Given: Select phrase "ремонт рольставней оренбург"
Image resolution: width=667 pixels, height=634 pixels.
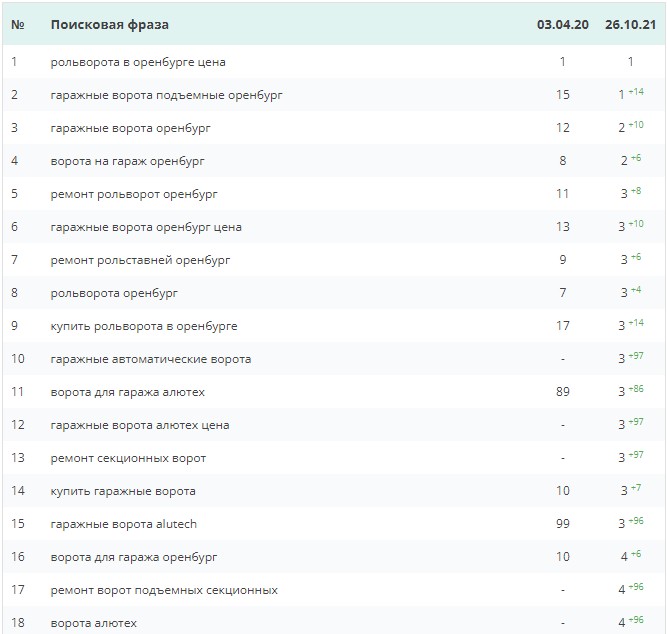Looking at the screenshot, I should pos(140,260).
